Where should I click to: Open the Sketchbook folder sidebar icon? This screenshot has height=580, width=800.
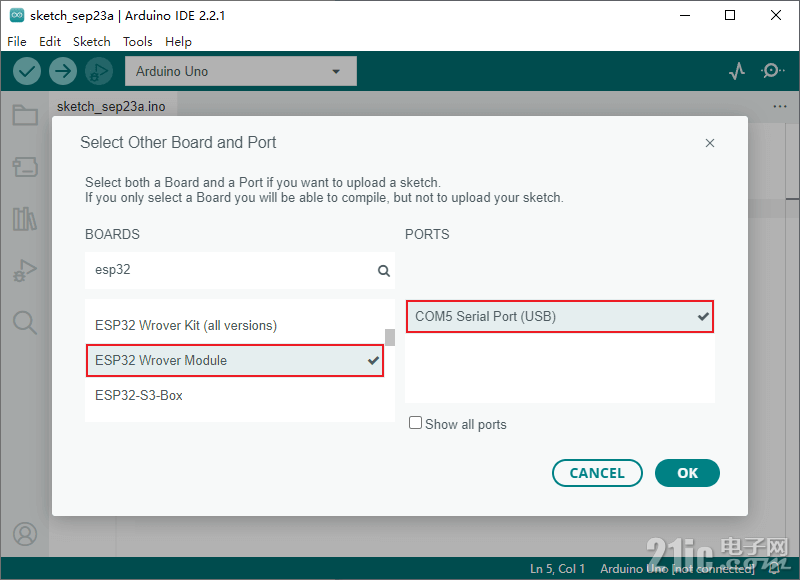pos(25,115)
